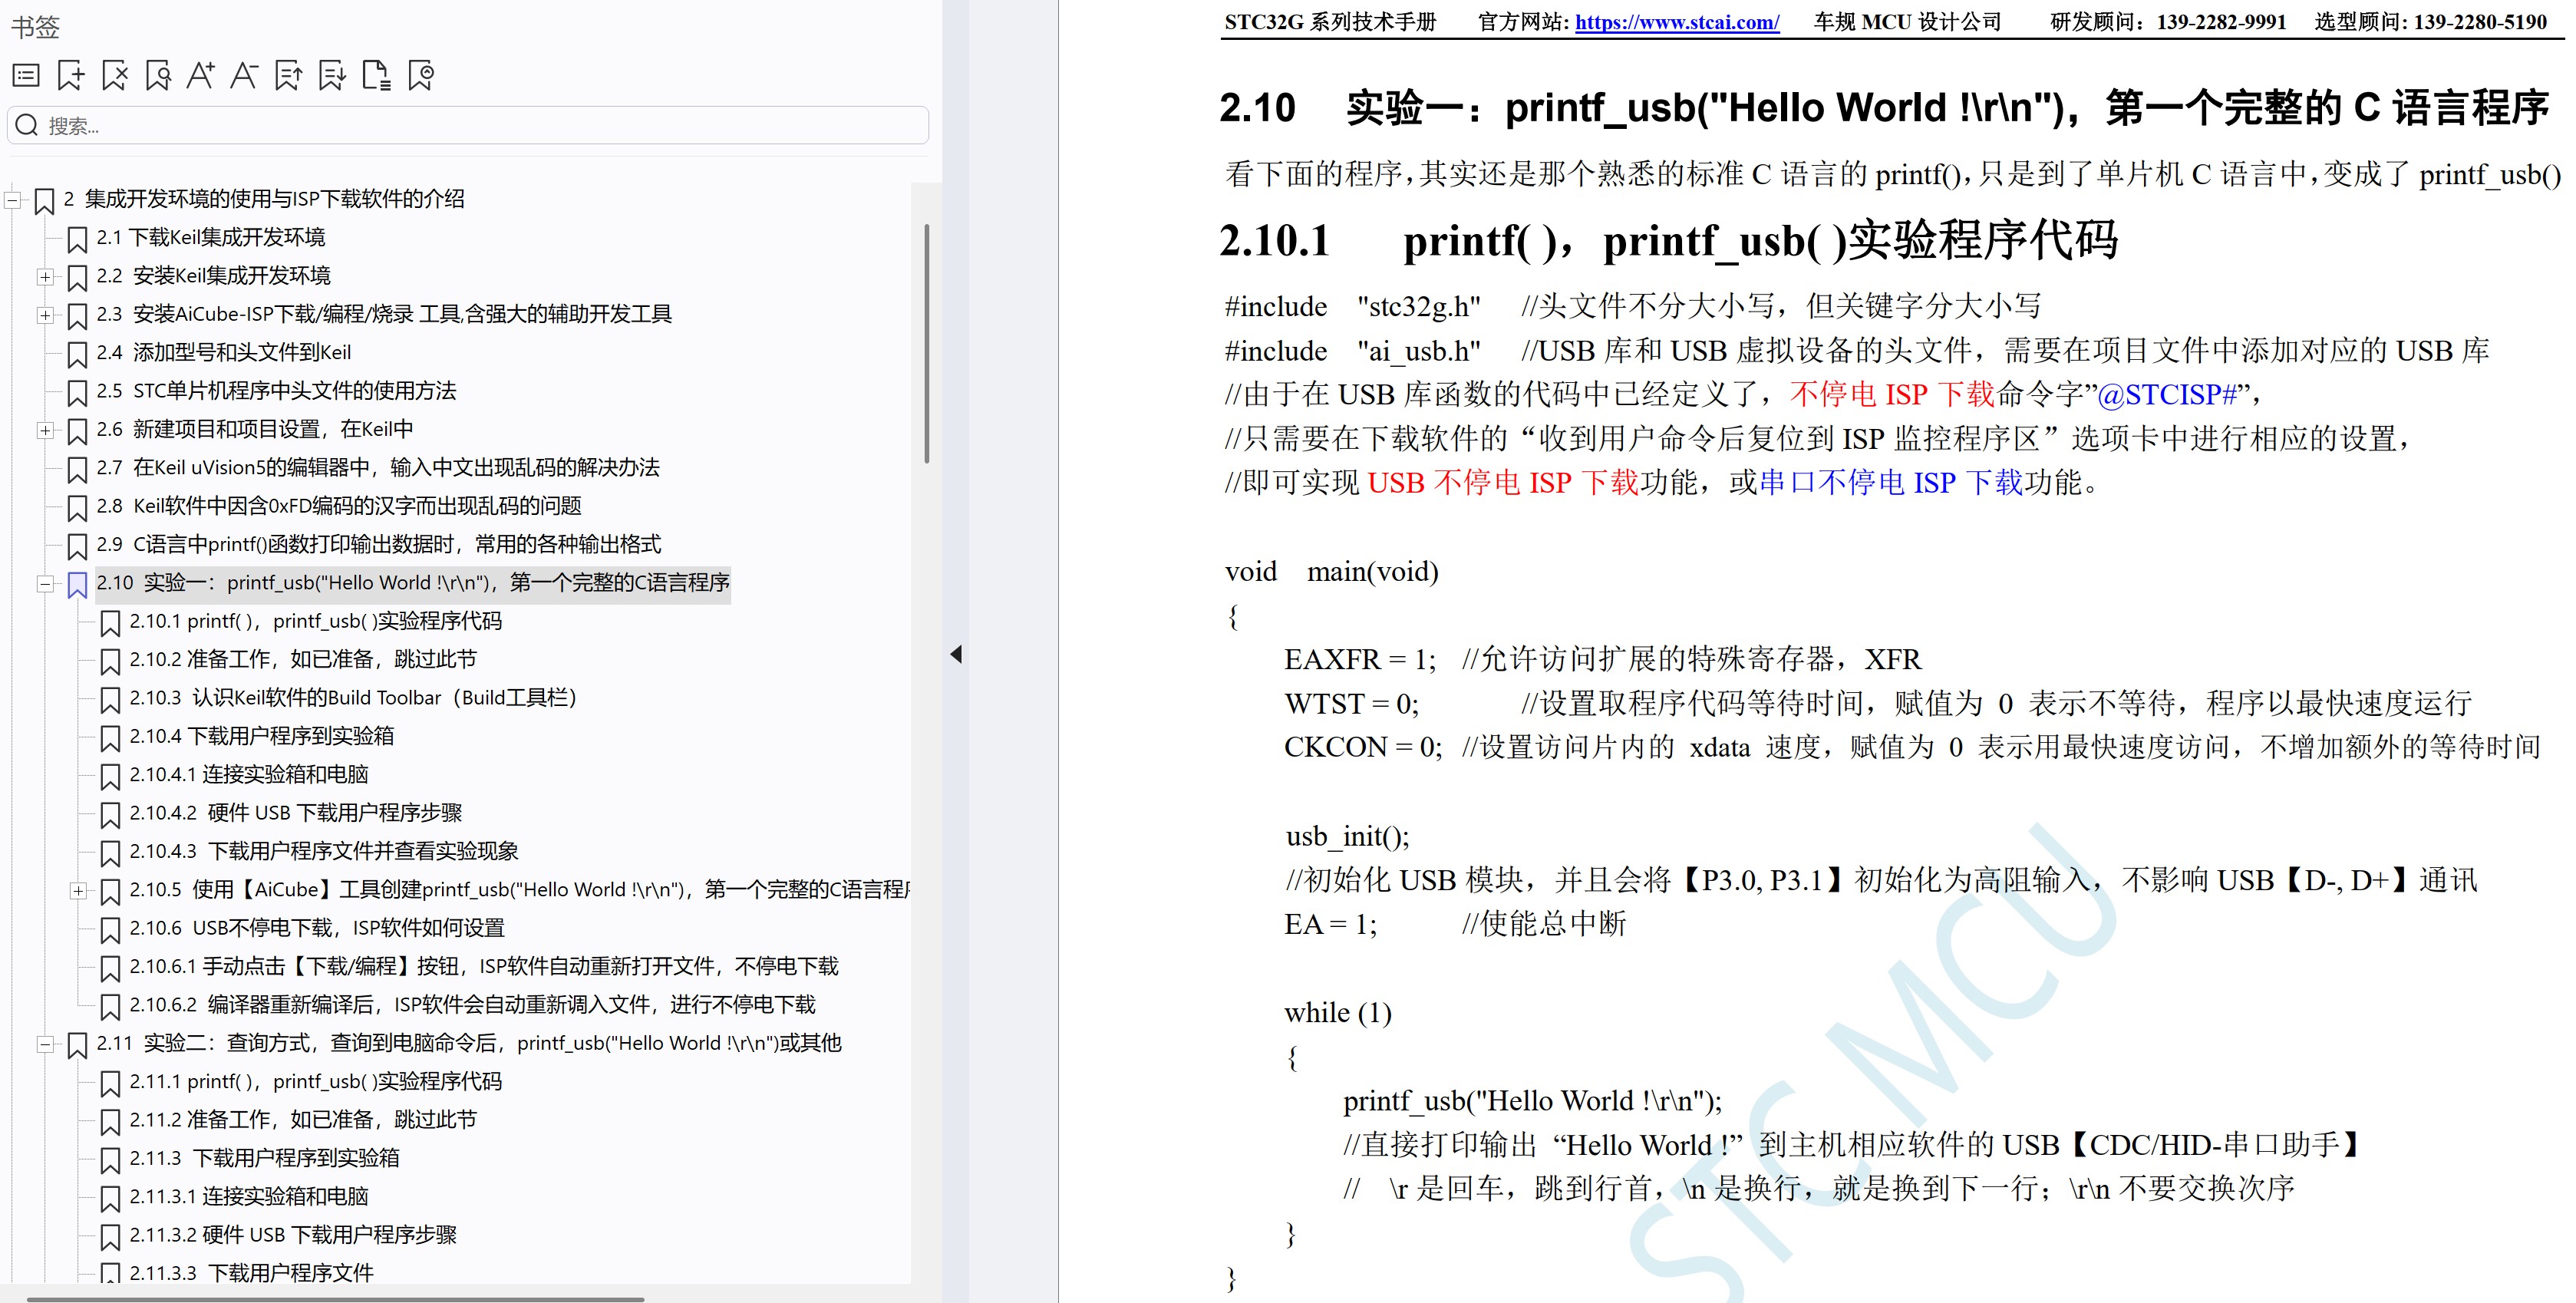Increase bookmark text size with A+ icon
The image size is (2576, 1303).
[202, 75]
